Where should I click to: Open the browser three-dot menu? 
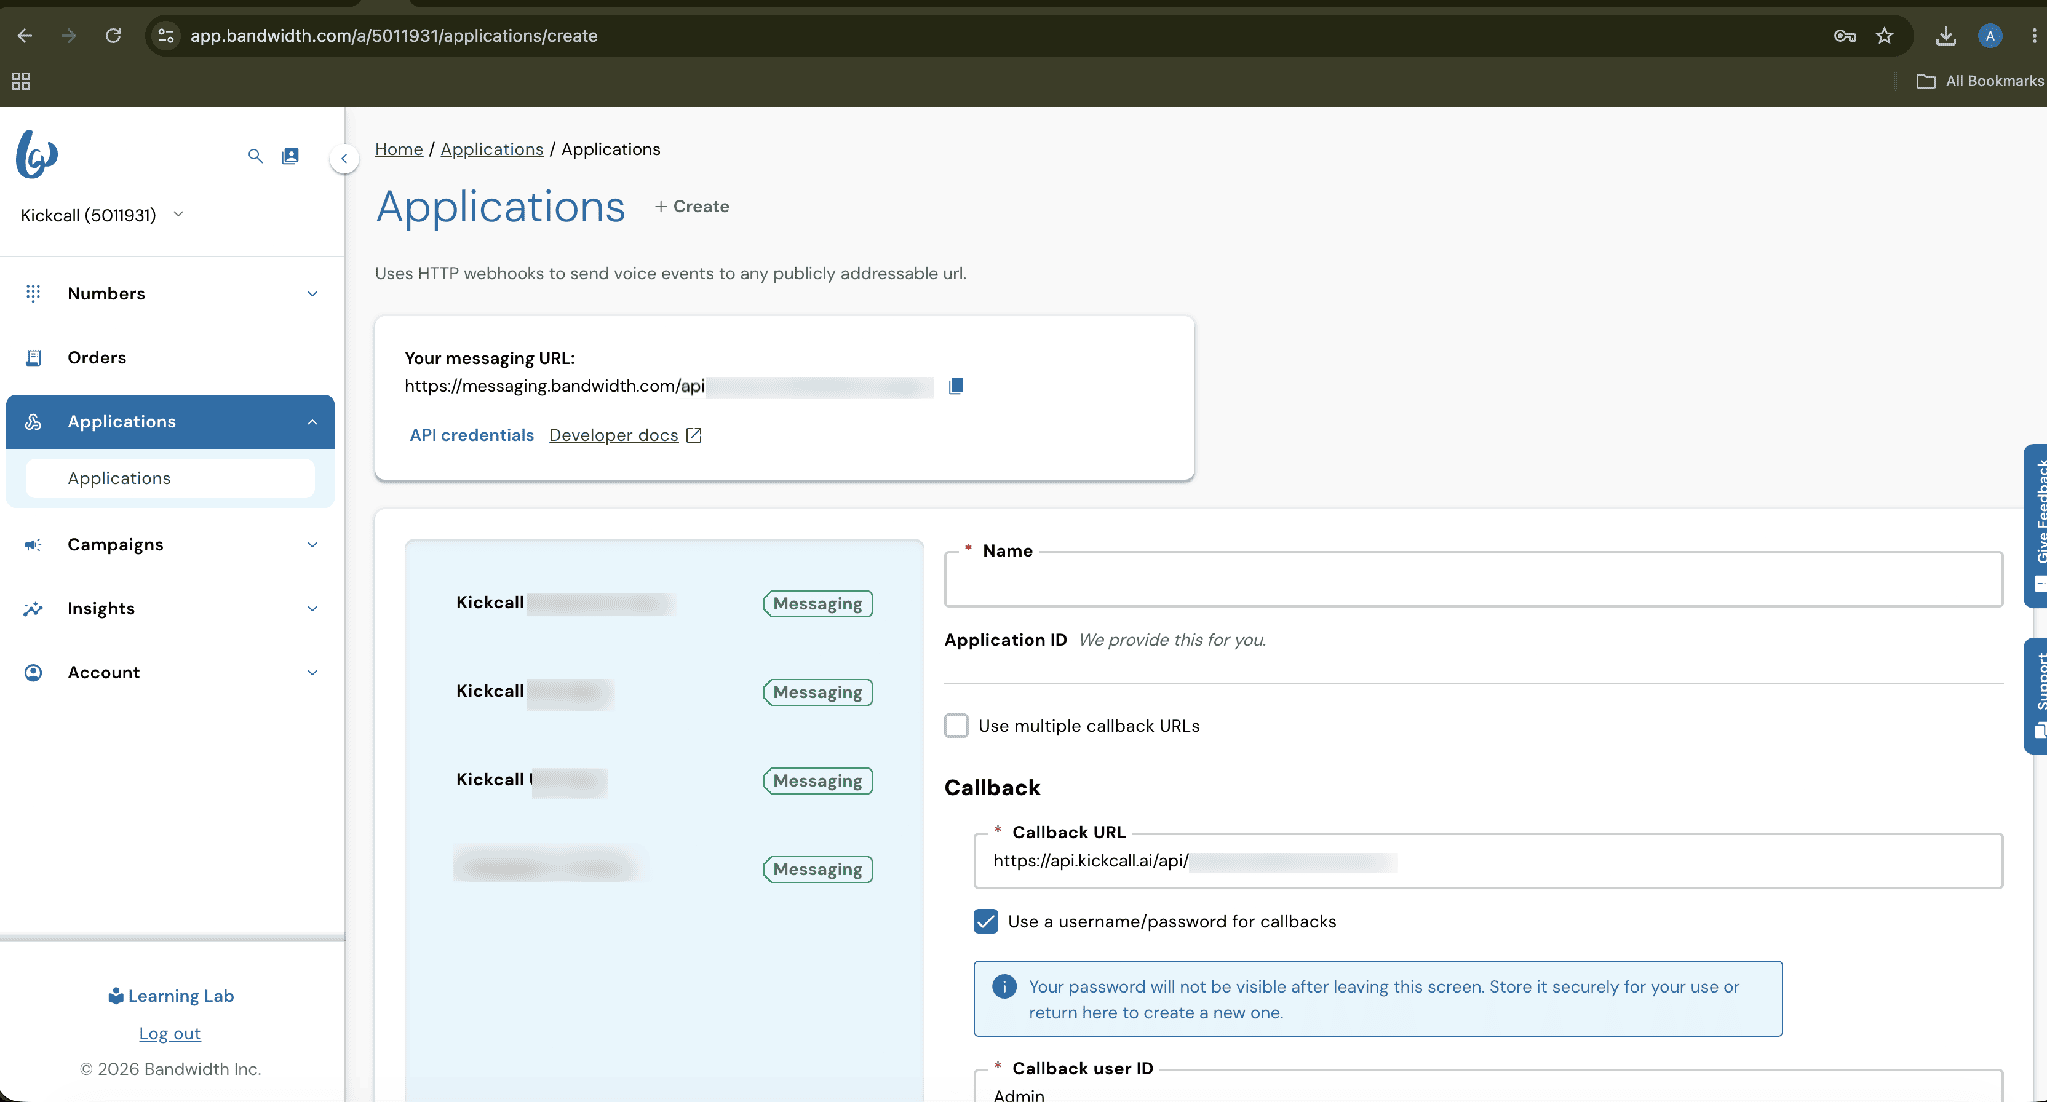(x=2034, y=36)
